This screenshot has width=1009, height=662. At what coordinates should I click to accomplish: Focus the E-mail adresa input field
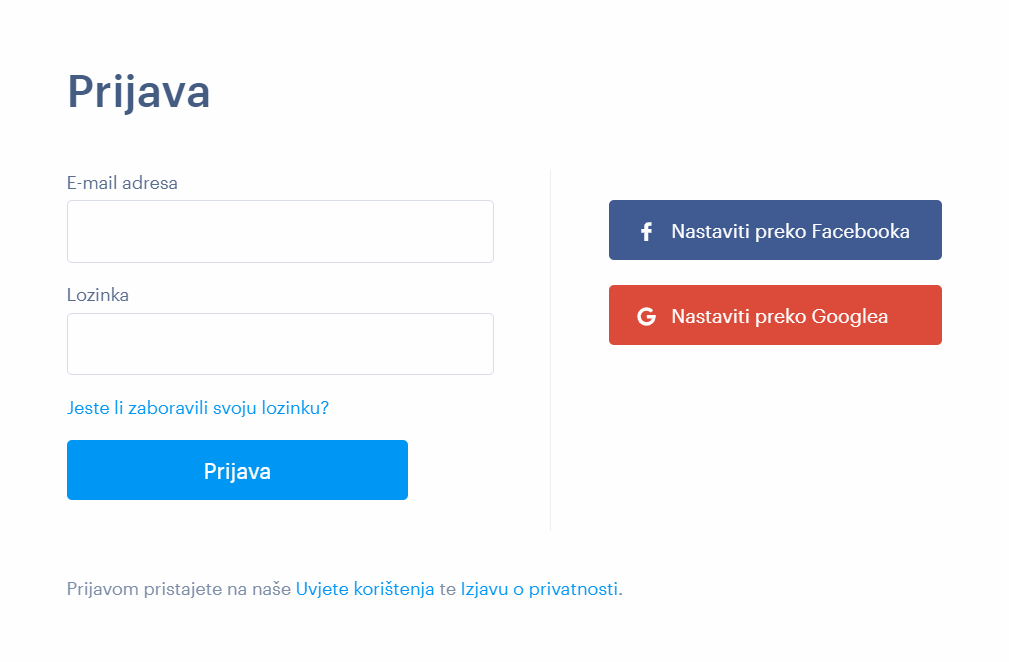(x=280, y=231)
